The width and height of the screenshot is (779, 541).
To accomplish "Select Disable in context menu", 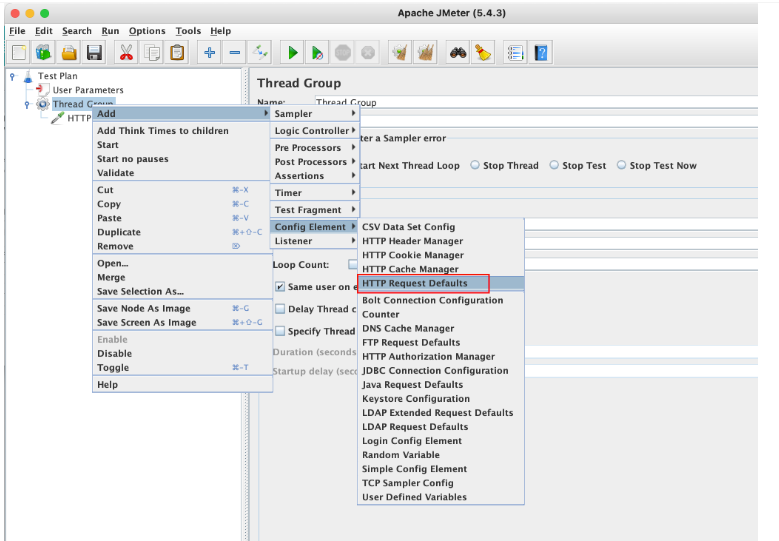I will pos(181,354).
